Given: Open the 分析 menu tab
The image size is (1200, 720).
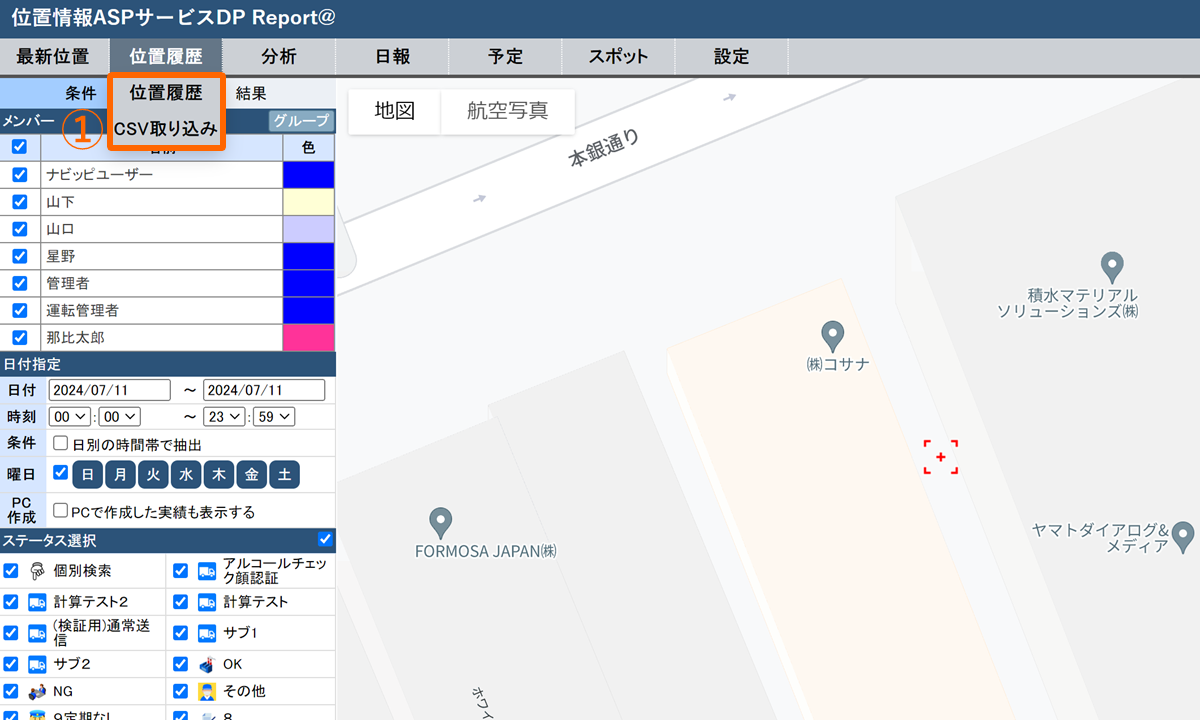Looking at the screenshot, I should [x=279, y=57].
